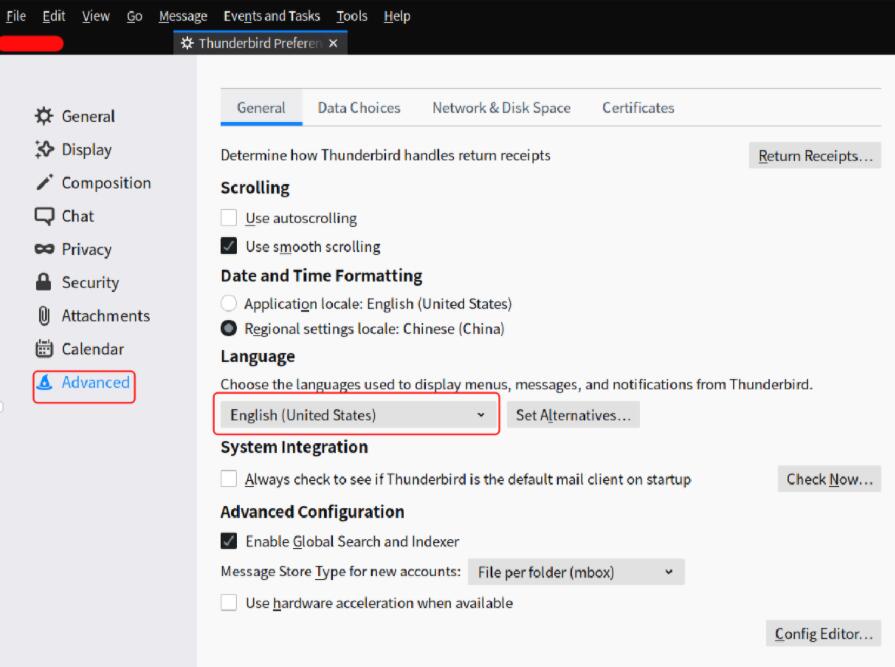This screenshot has width=895, height=667.
Task: Open the Calendar category icon
Action: pos(44,349)
